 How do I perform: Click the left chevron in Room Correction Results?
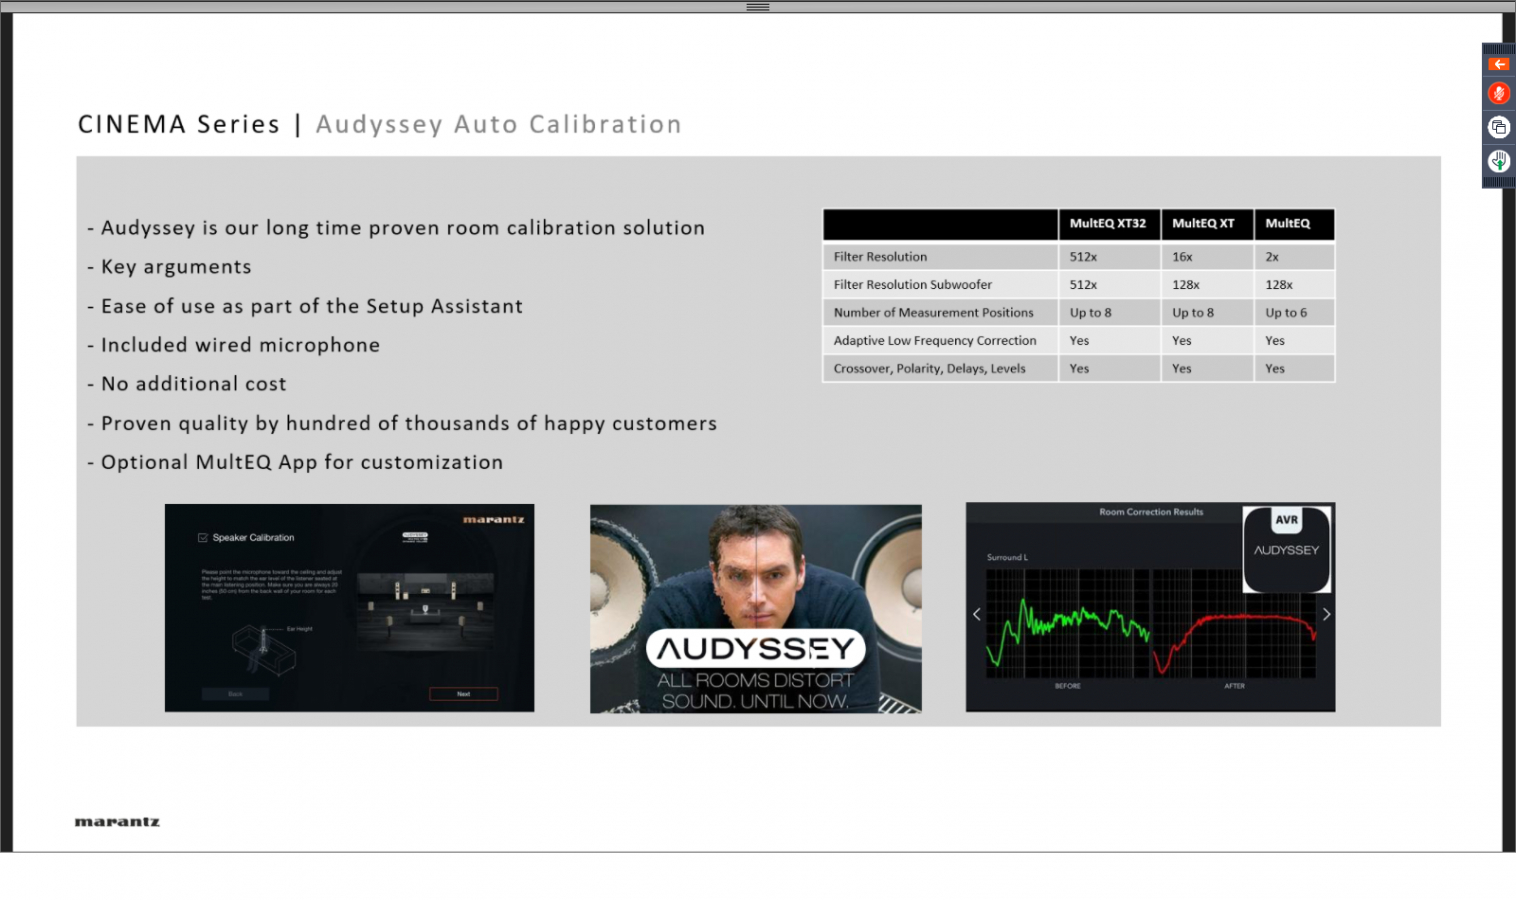coord(977,614)
